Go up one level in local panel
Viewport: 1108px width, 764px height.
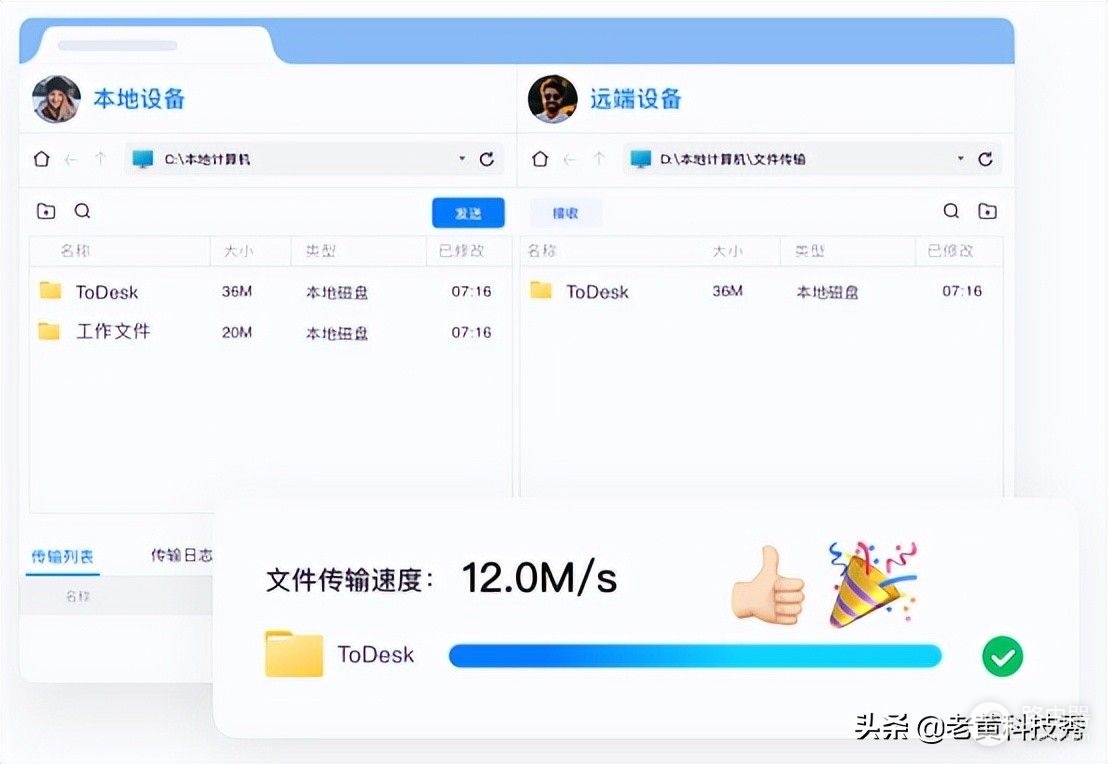(x=100, y=159)
